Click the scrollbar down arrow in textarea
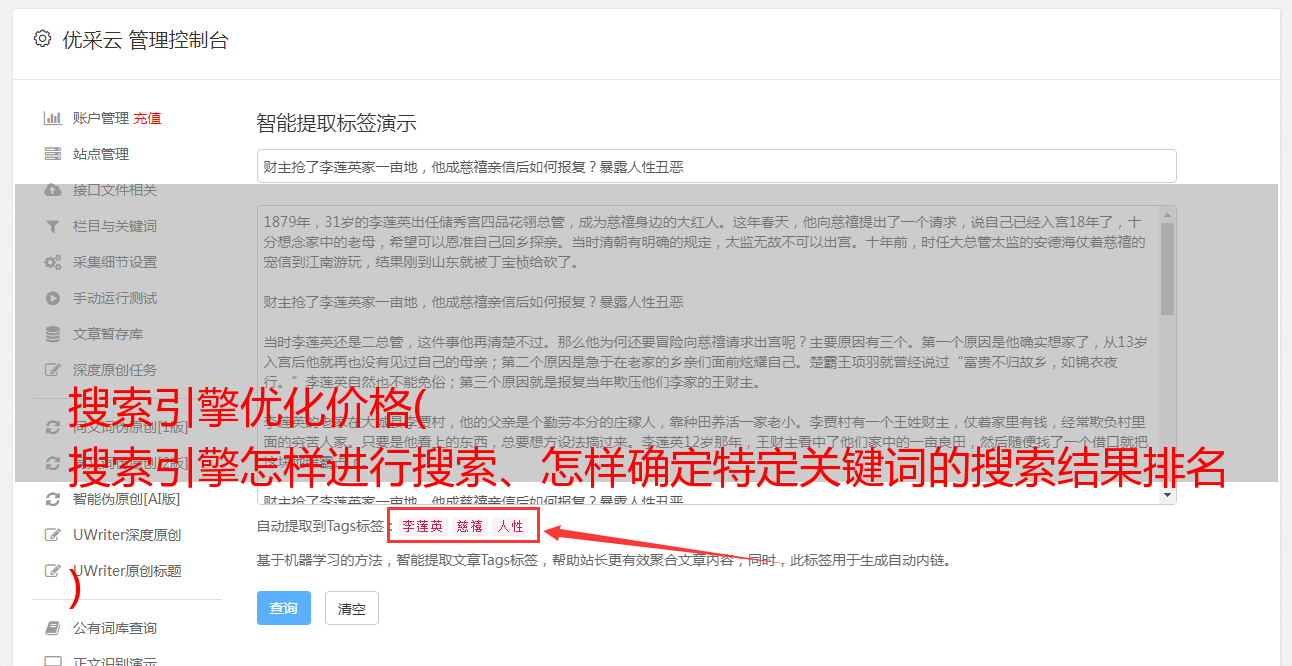The image size is (1292, 666). pos(1167,495)
